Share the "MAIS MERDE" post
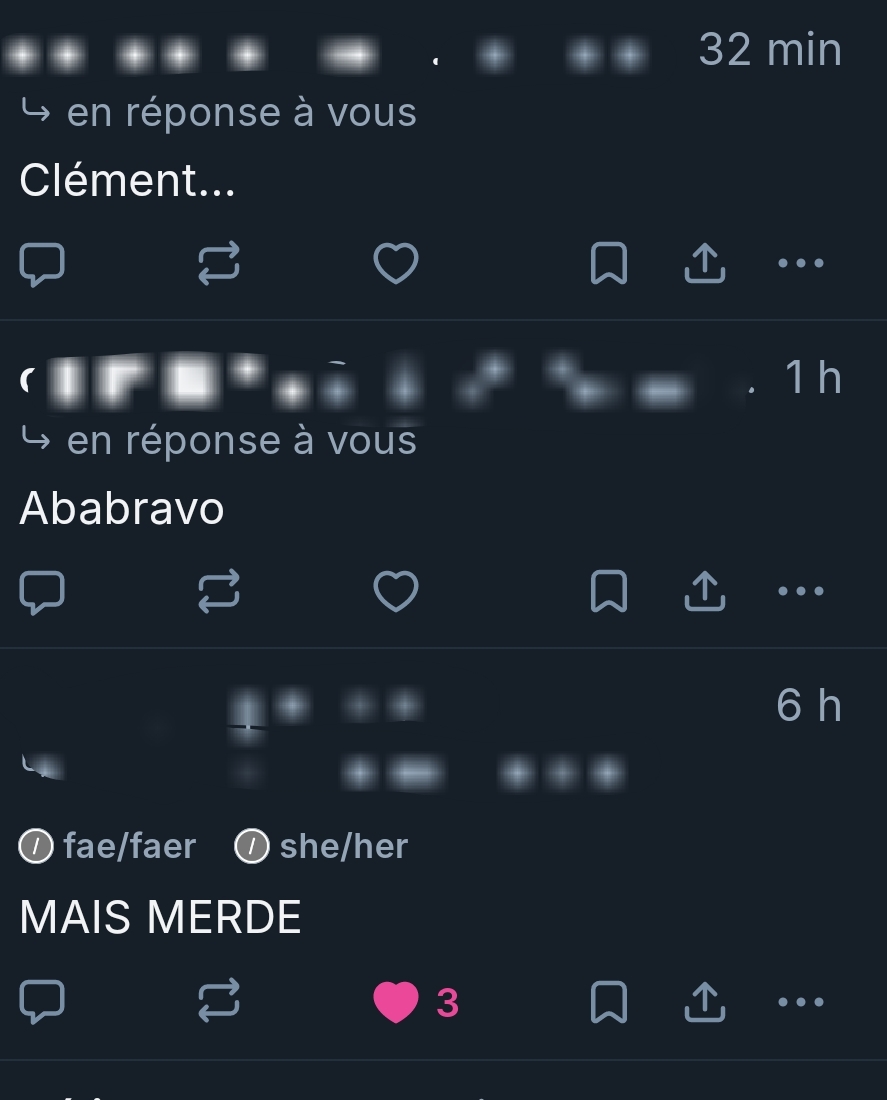The width and height of the screenshot is (887, 1100). pyautogui.click(x=705, y=1001)
